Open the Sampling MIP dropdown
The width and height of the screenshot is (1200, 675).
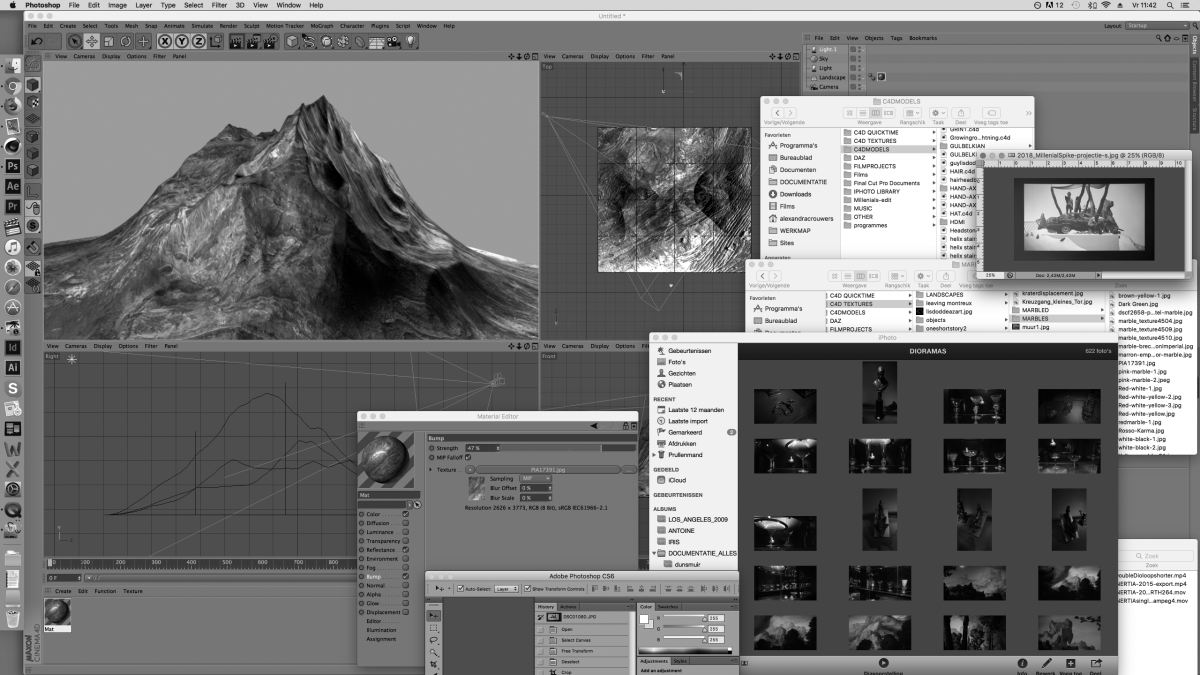tap(535, 479)
